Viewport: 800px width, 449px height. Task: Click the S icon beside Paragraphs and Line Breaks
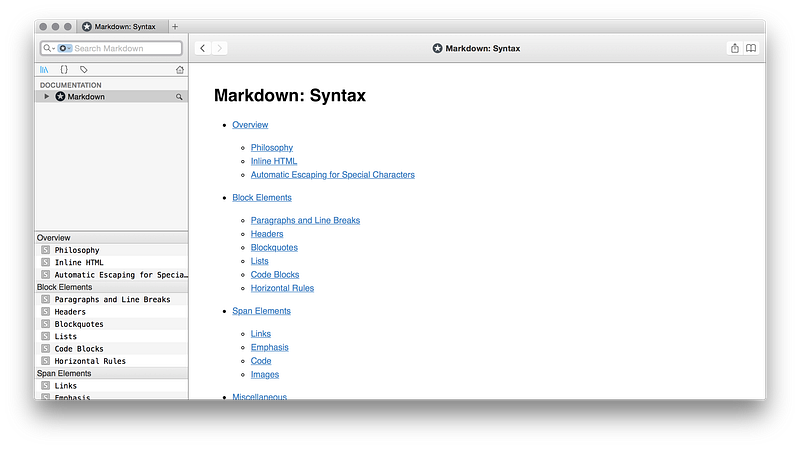pyautogui.click(x=45, y=300)
